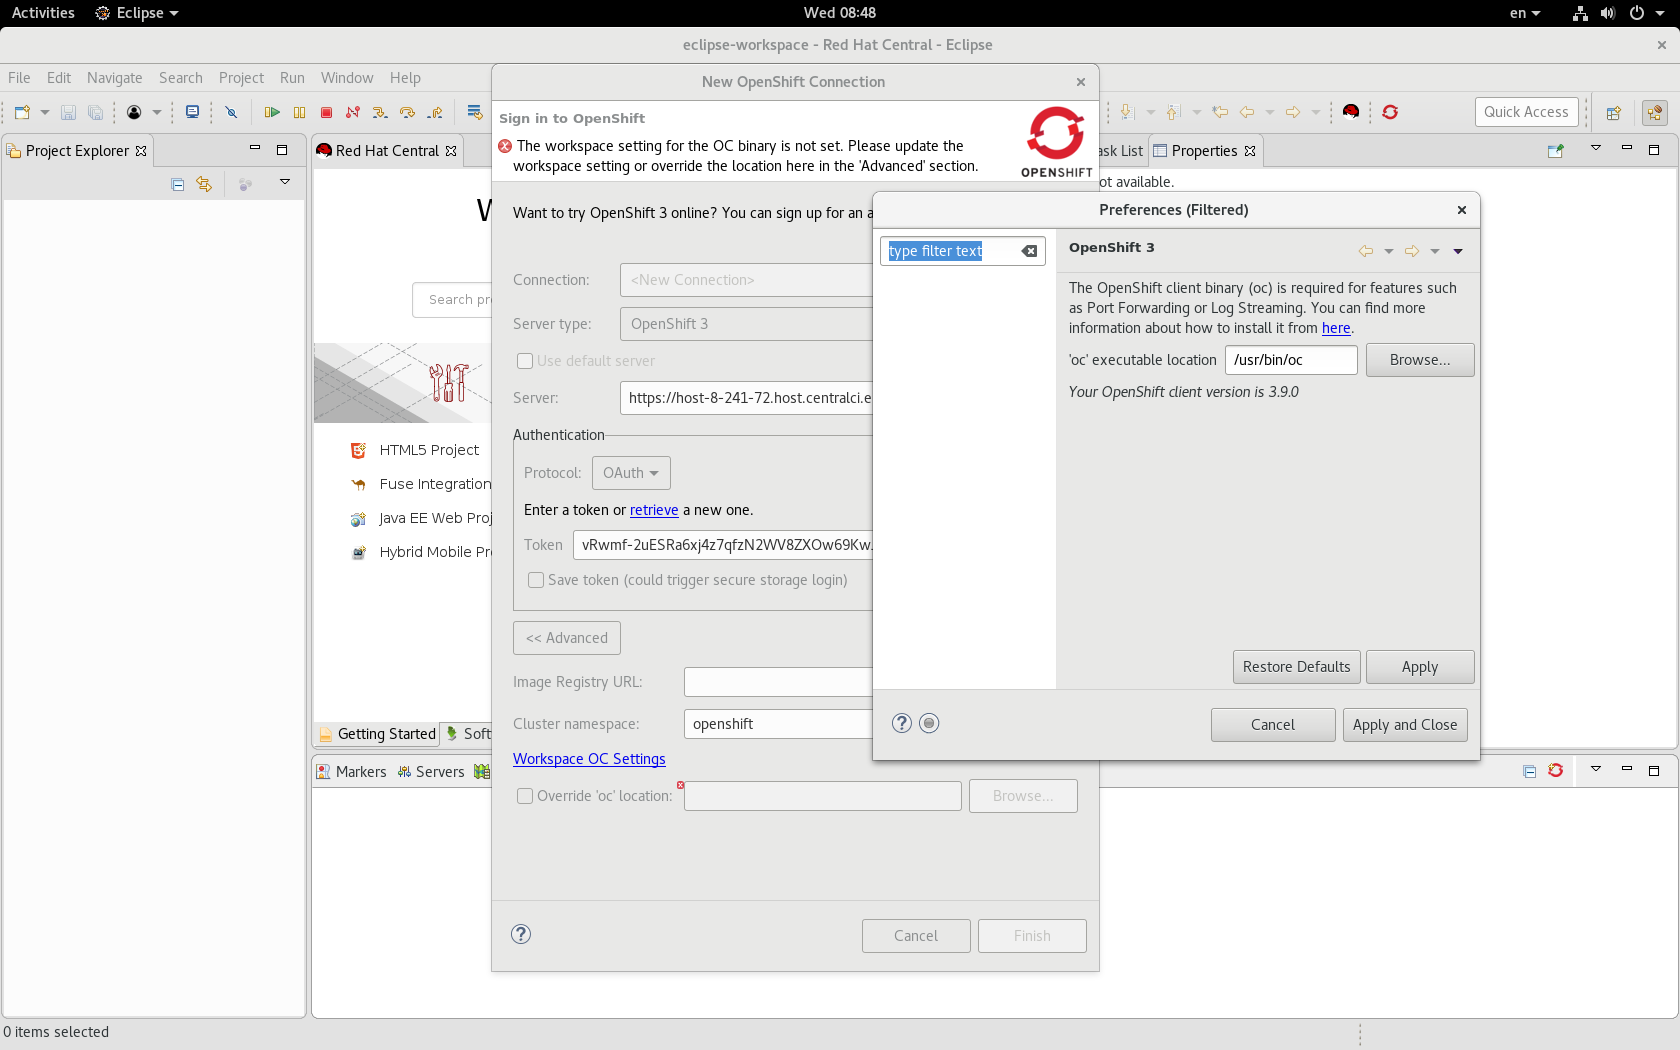Click the Token input field
Viewport: 1680px width, 1050px height.
coord(724,545)
